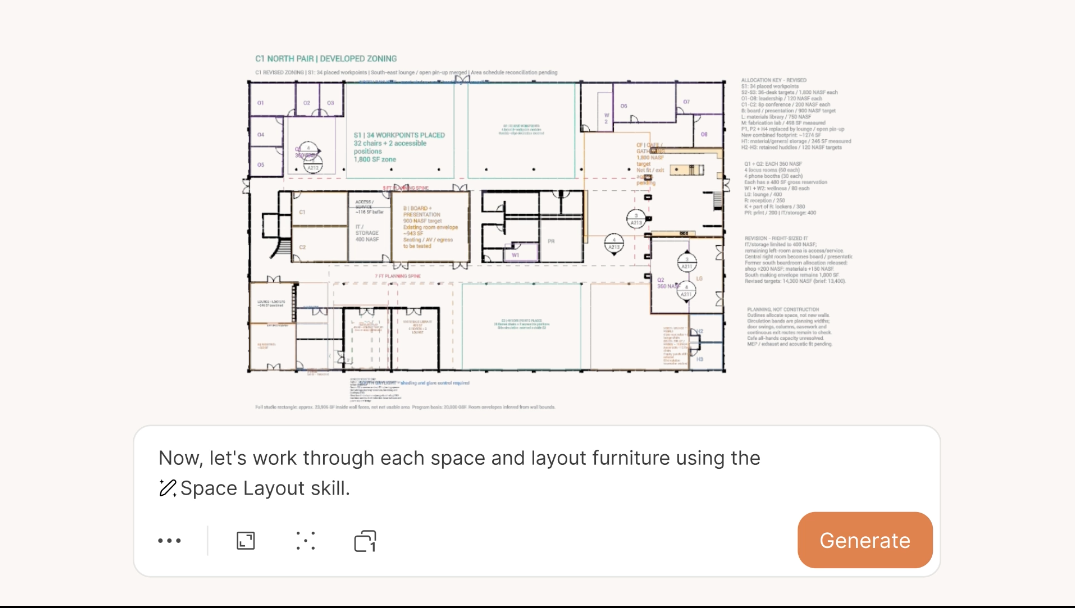Image resolution: width=1075 pixels, height=608 pixels.
Task: Click office label O4 on the plan
Action: pyautogui.click(x=261, y=134)
